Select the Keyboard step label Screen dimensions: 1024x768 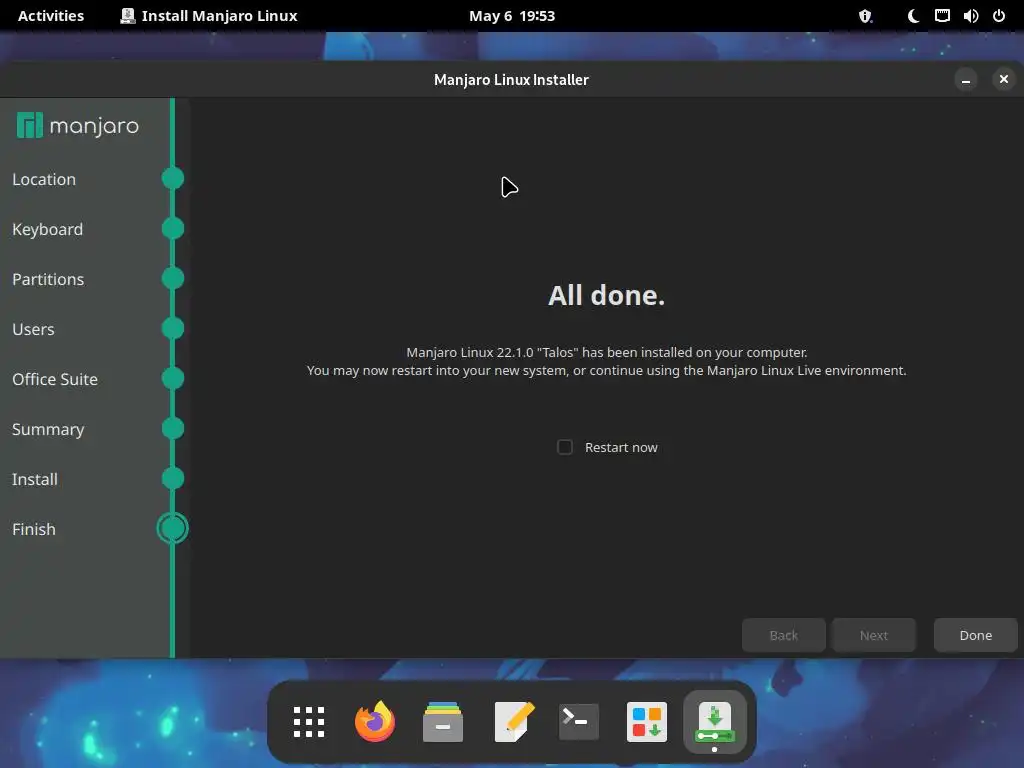48,230
